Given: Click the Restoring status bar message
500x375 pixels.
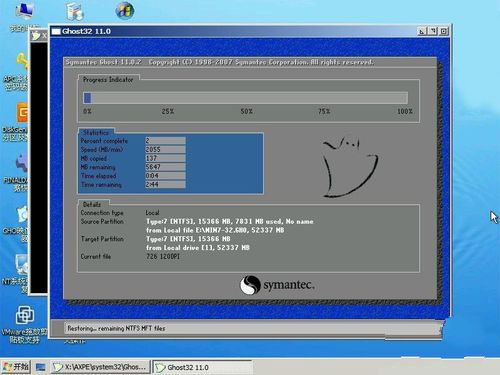Looking at the screenshot, I should 116,328.
